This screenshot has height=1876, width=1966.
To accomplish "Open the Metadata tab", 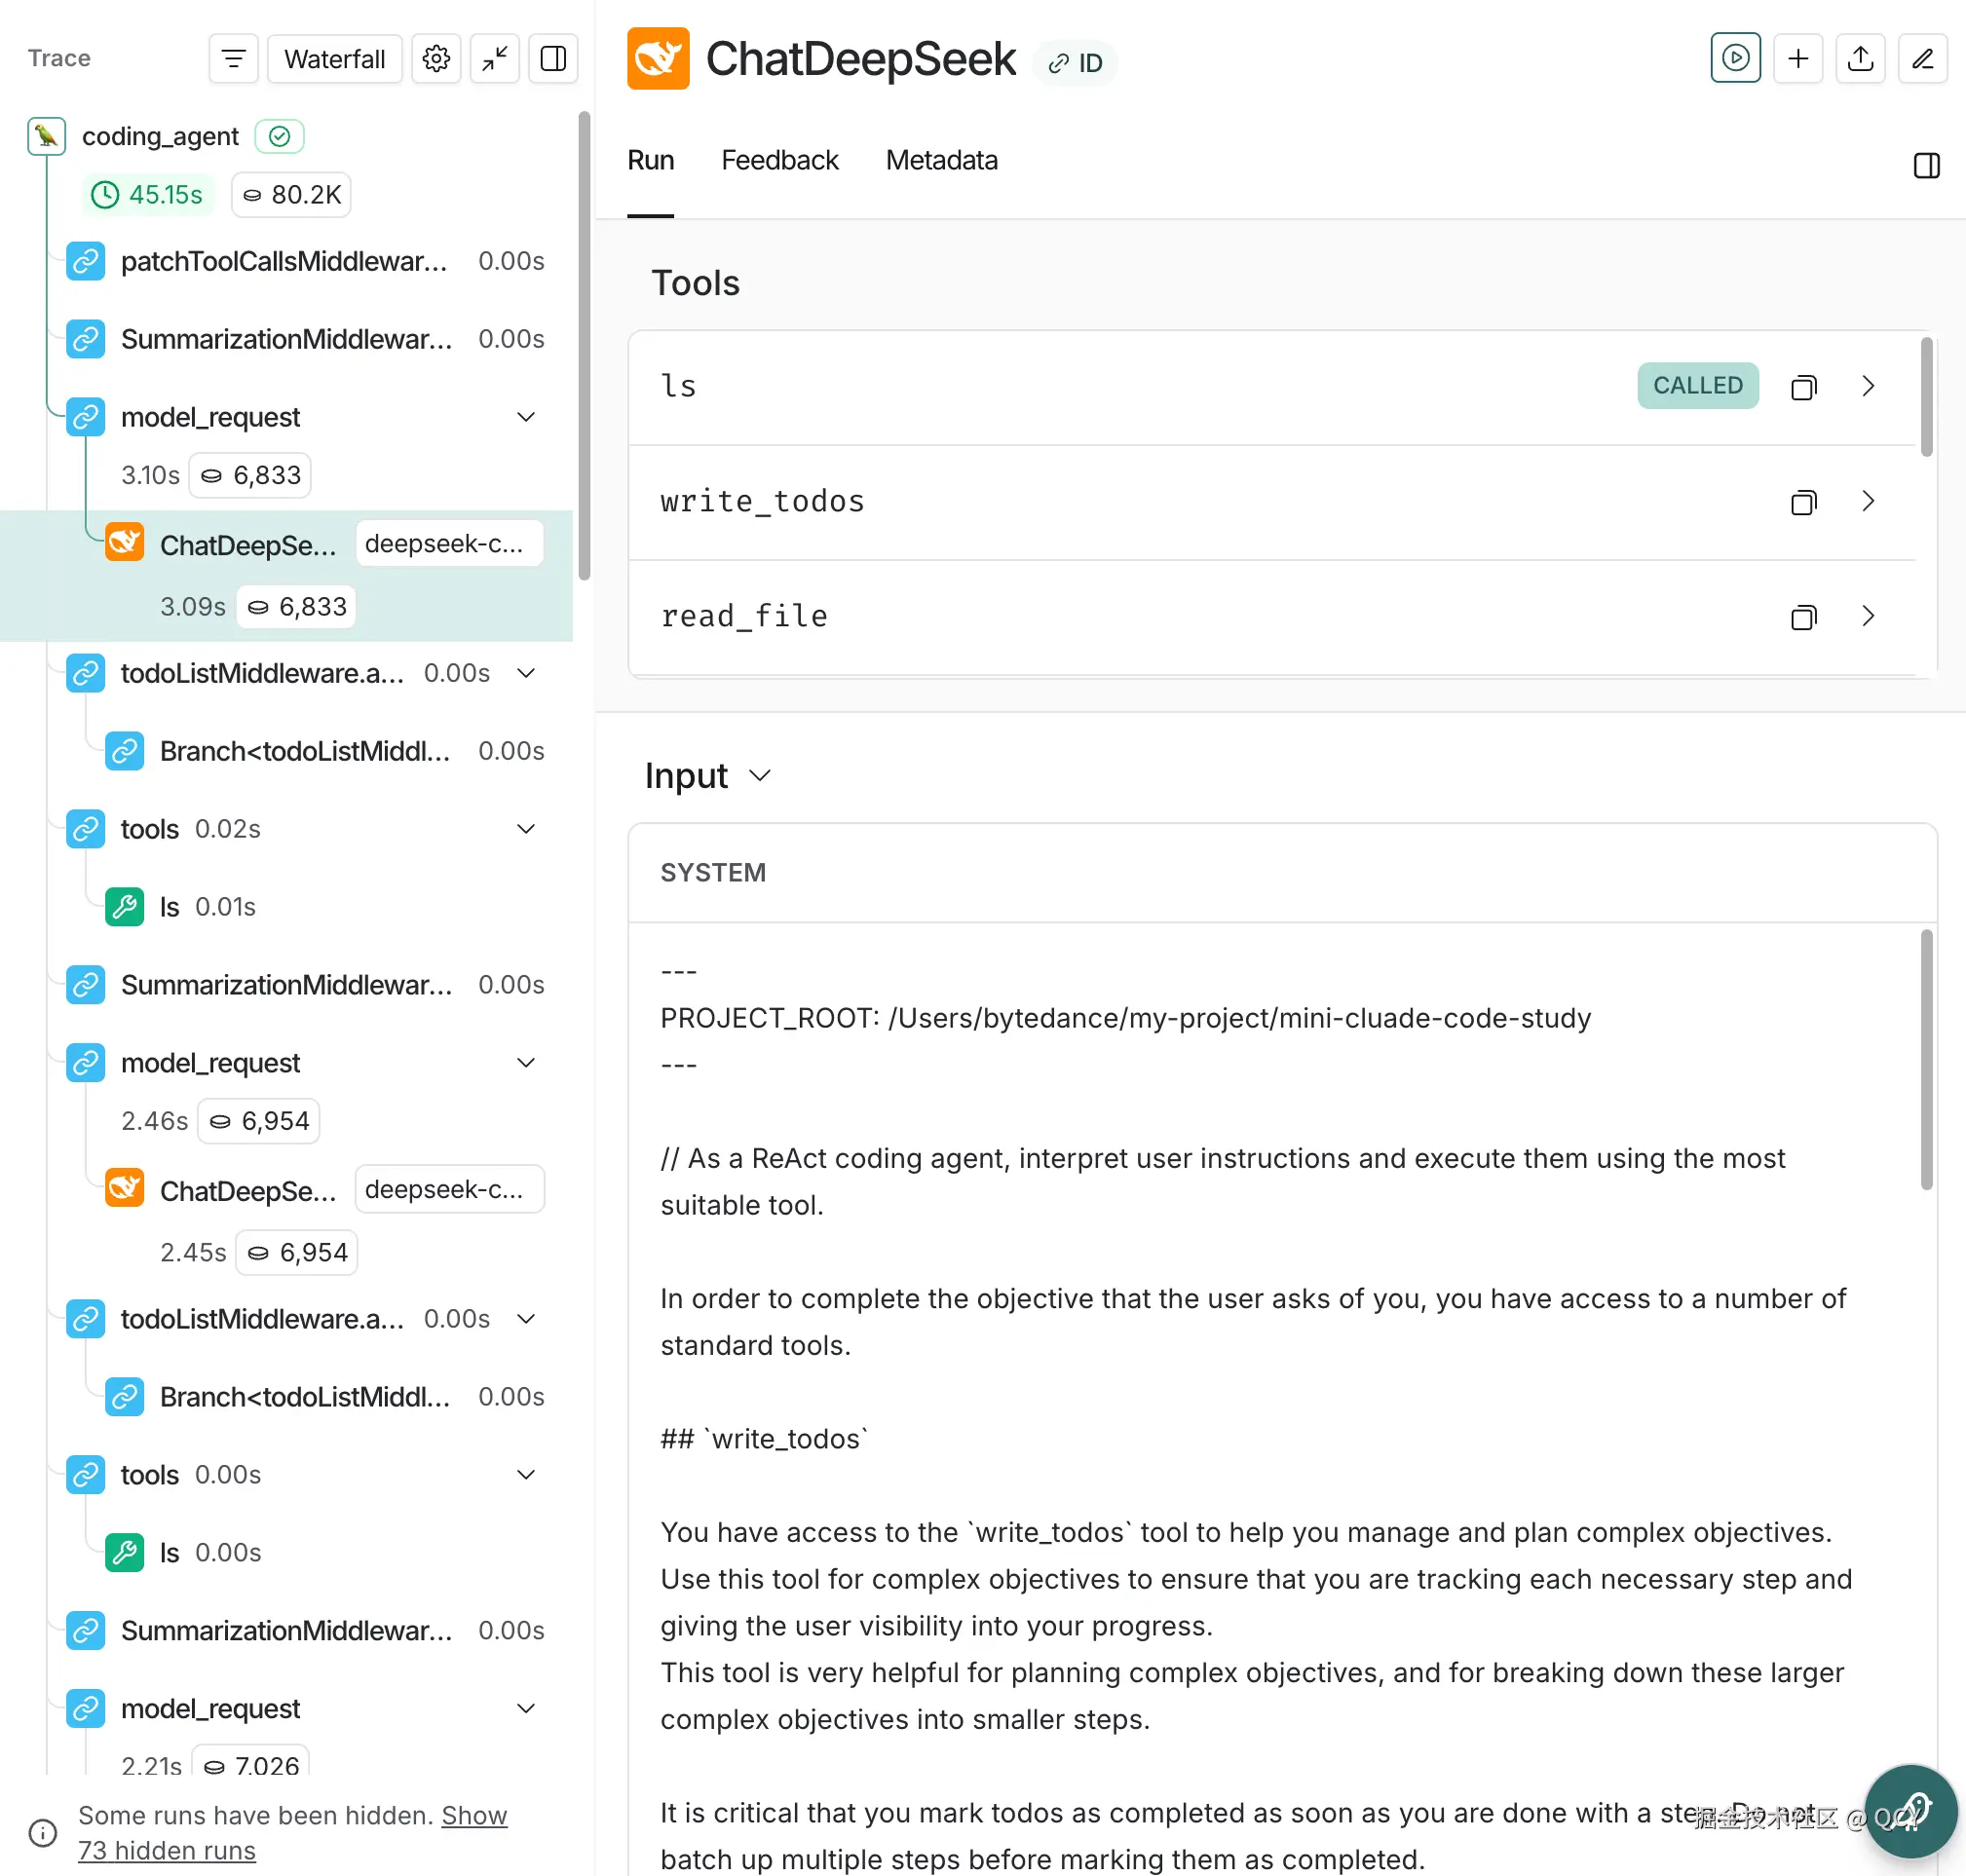I will click(x=941, y=160).
